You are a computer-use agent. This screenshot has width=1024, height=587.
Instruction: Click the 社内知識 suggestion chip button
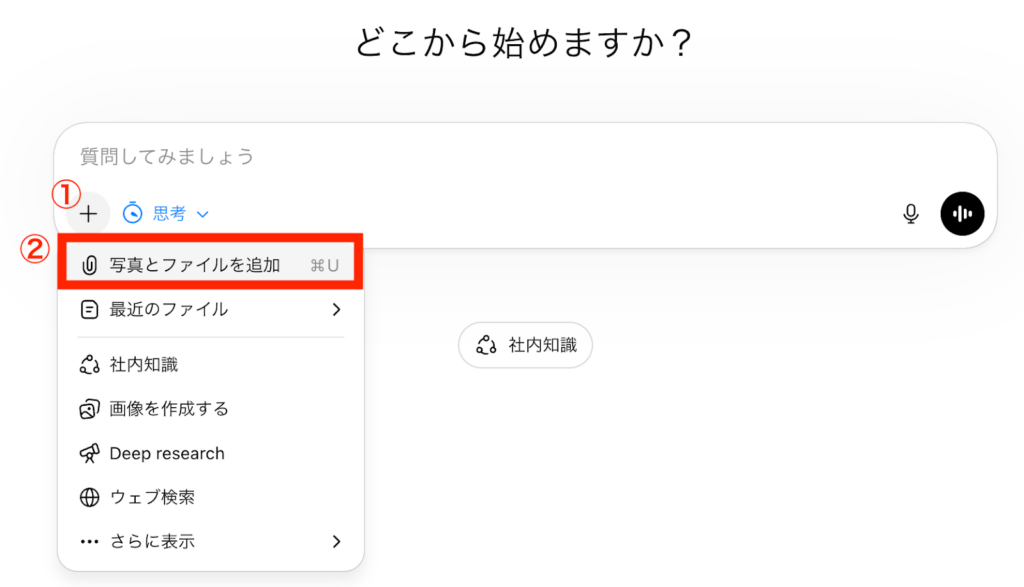click(x=525, y=344)
